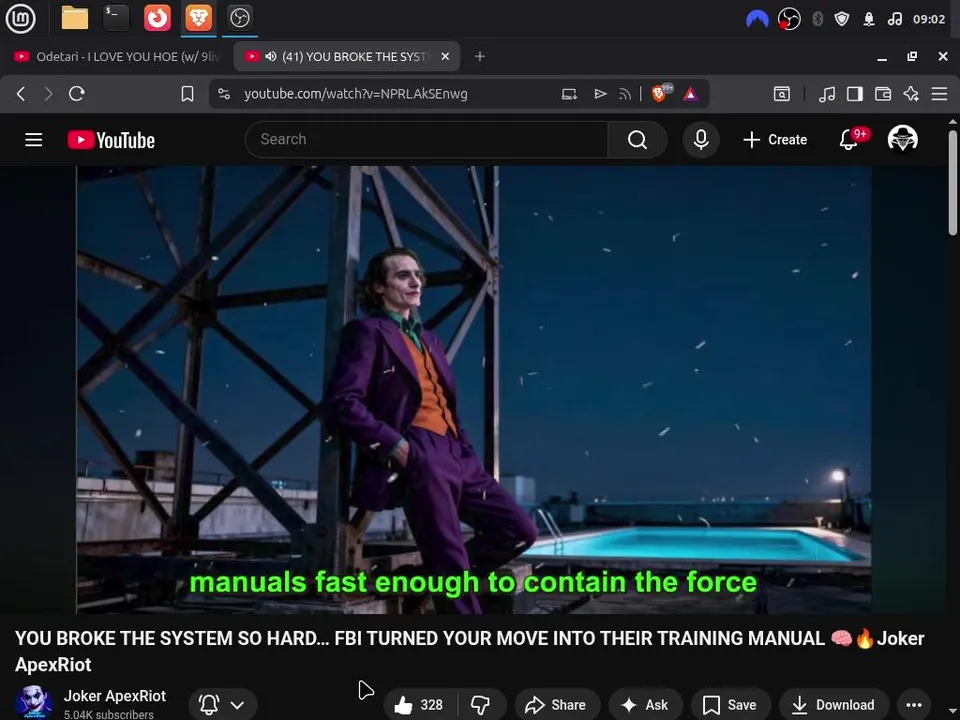Click the Bluetooth tray icon
This screenshot has width=960, height=720.
pyautogui.click(x=817, y=20)
